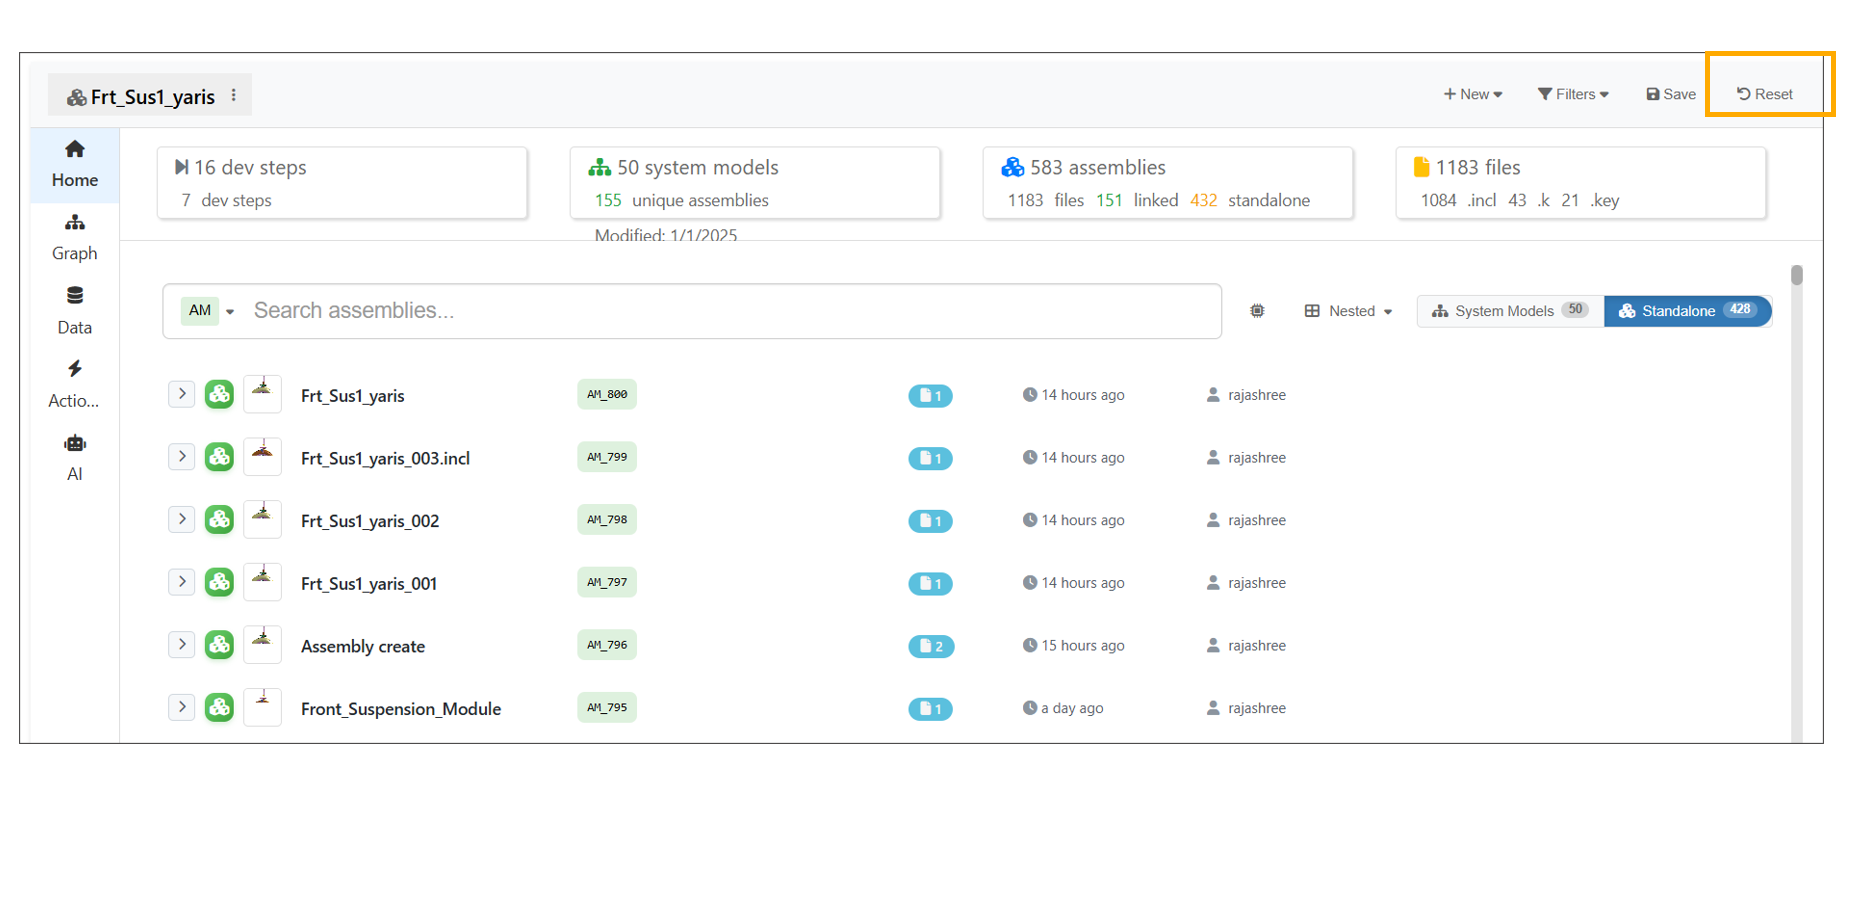Screen dimensions: 1876x903
Task: Open the Actions lightning sidebar item
Action: click(75, 384)
